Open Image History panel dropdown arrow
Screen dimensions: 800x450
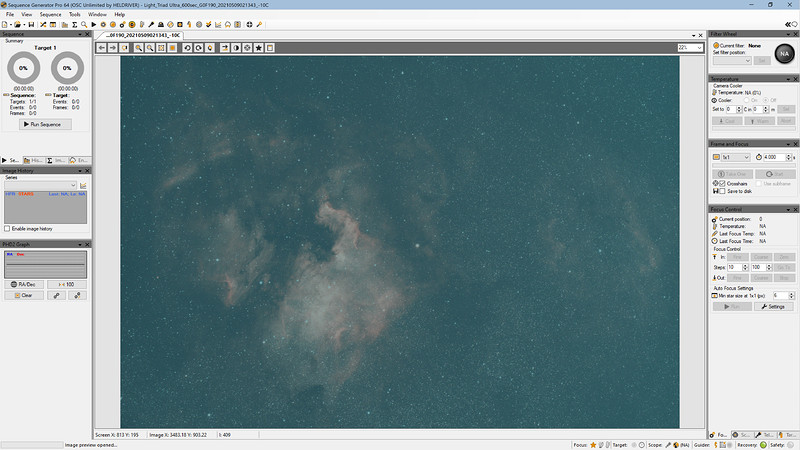(x=80, y=170)
